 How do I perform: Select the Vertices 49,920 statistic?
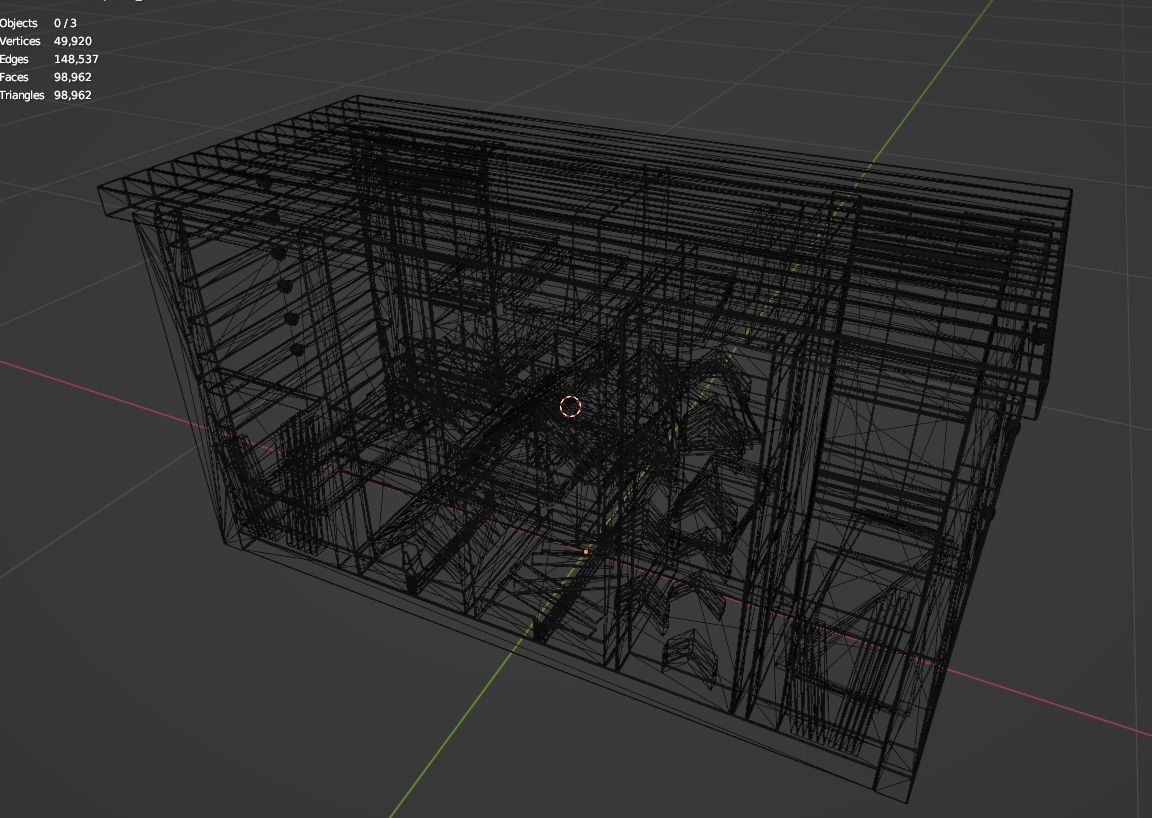tap(46, 41)
